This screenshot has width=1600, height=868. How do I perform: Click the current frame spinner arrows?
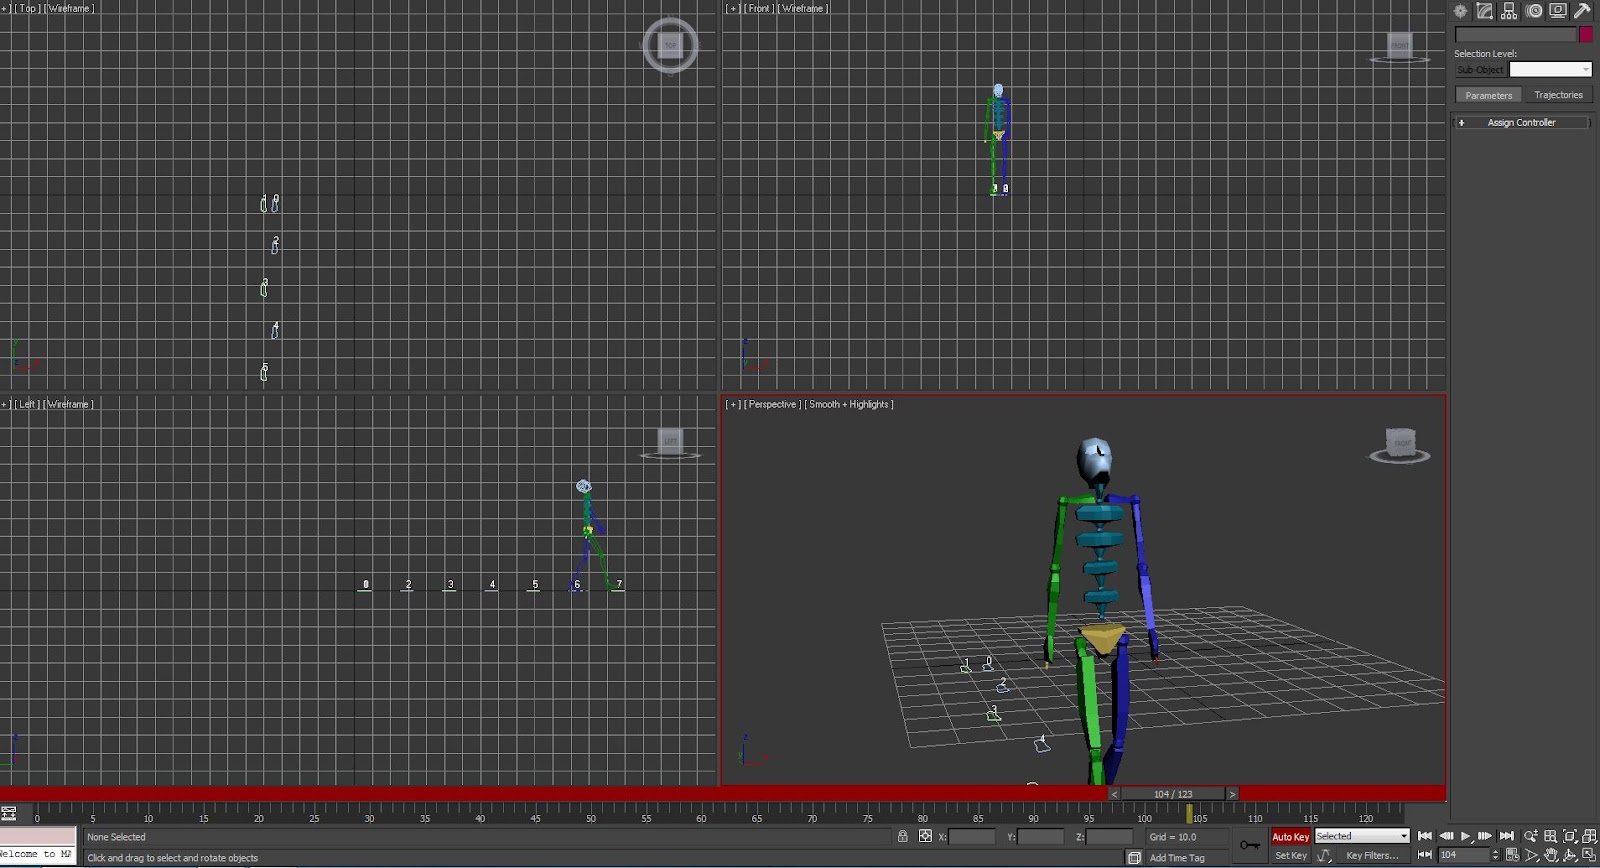[x=1495, y=855]
